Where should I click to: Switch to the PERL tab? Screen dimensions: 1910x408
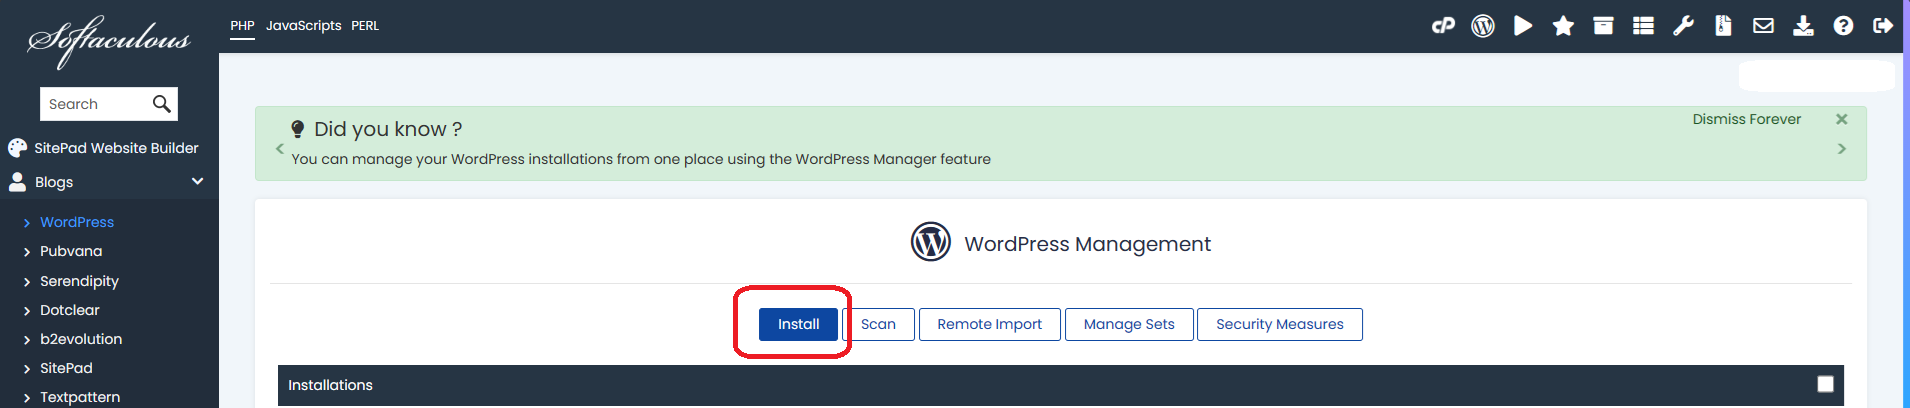coord(365,26)
